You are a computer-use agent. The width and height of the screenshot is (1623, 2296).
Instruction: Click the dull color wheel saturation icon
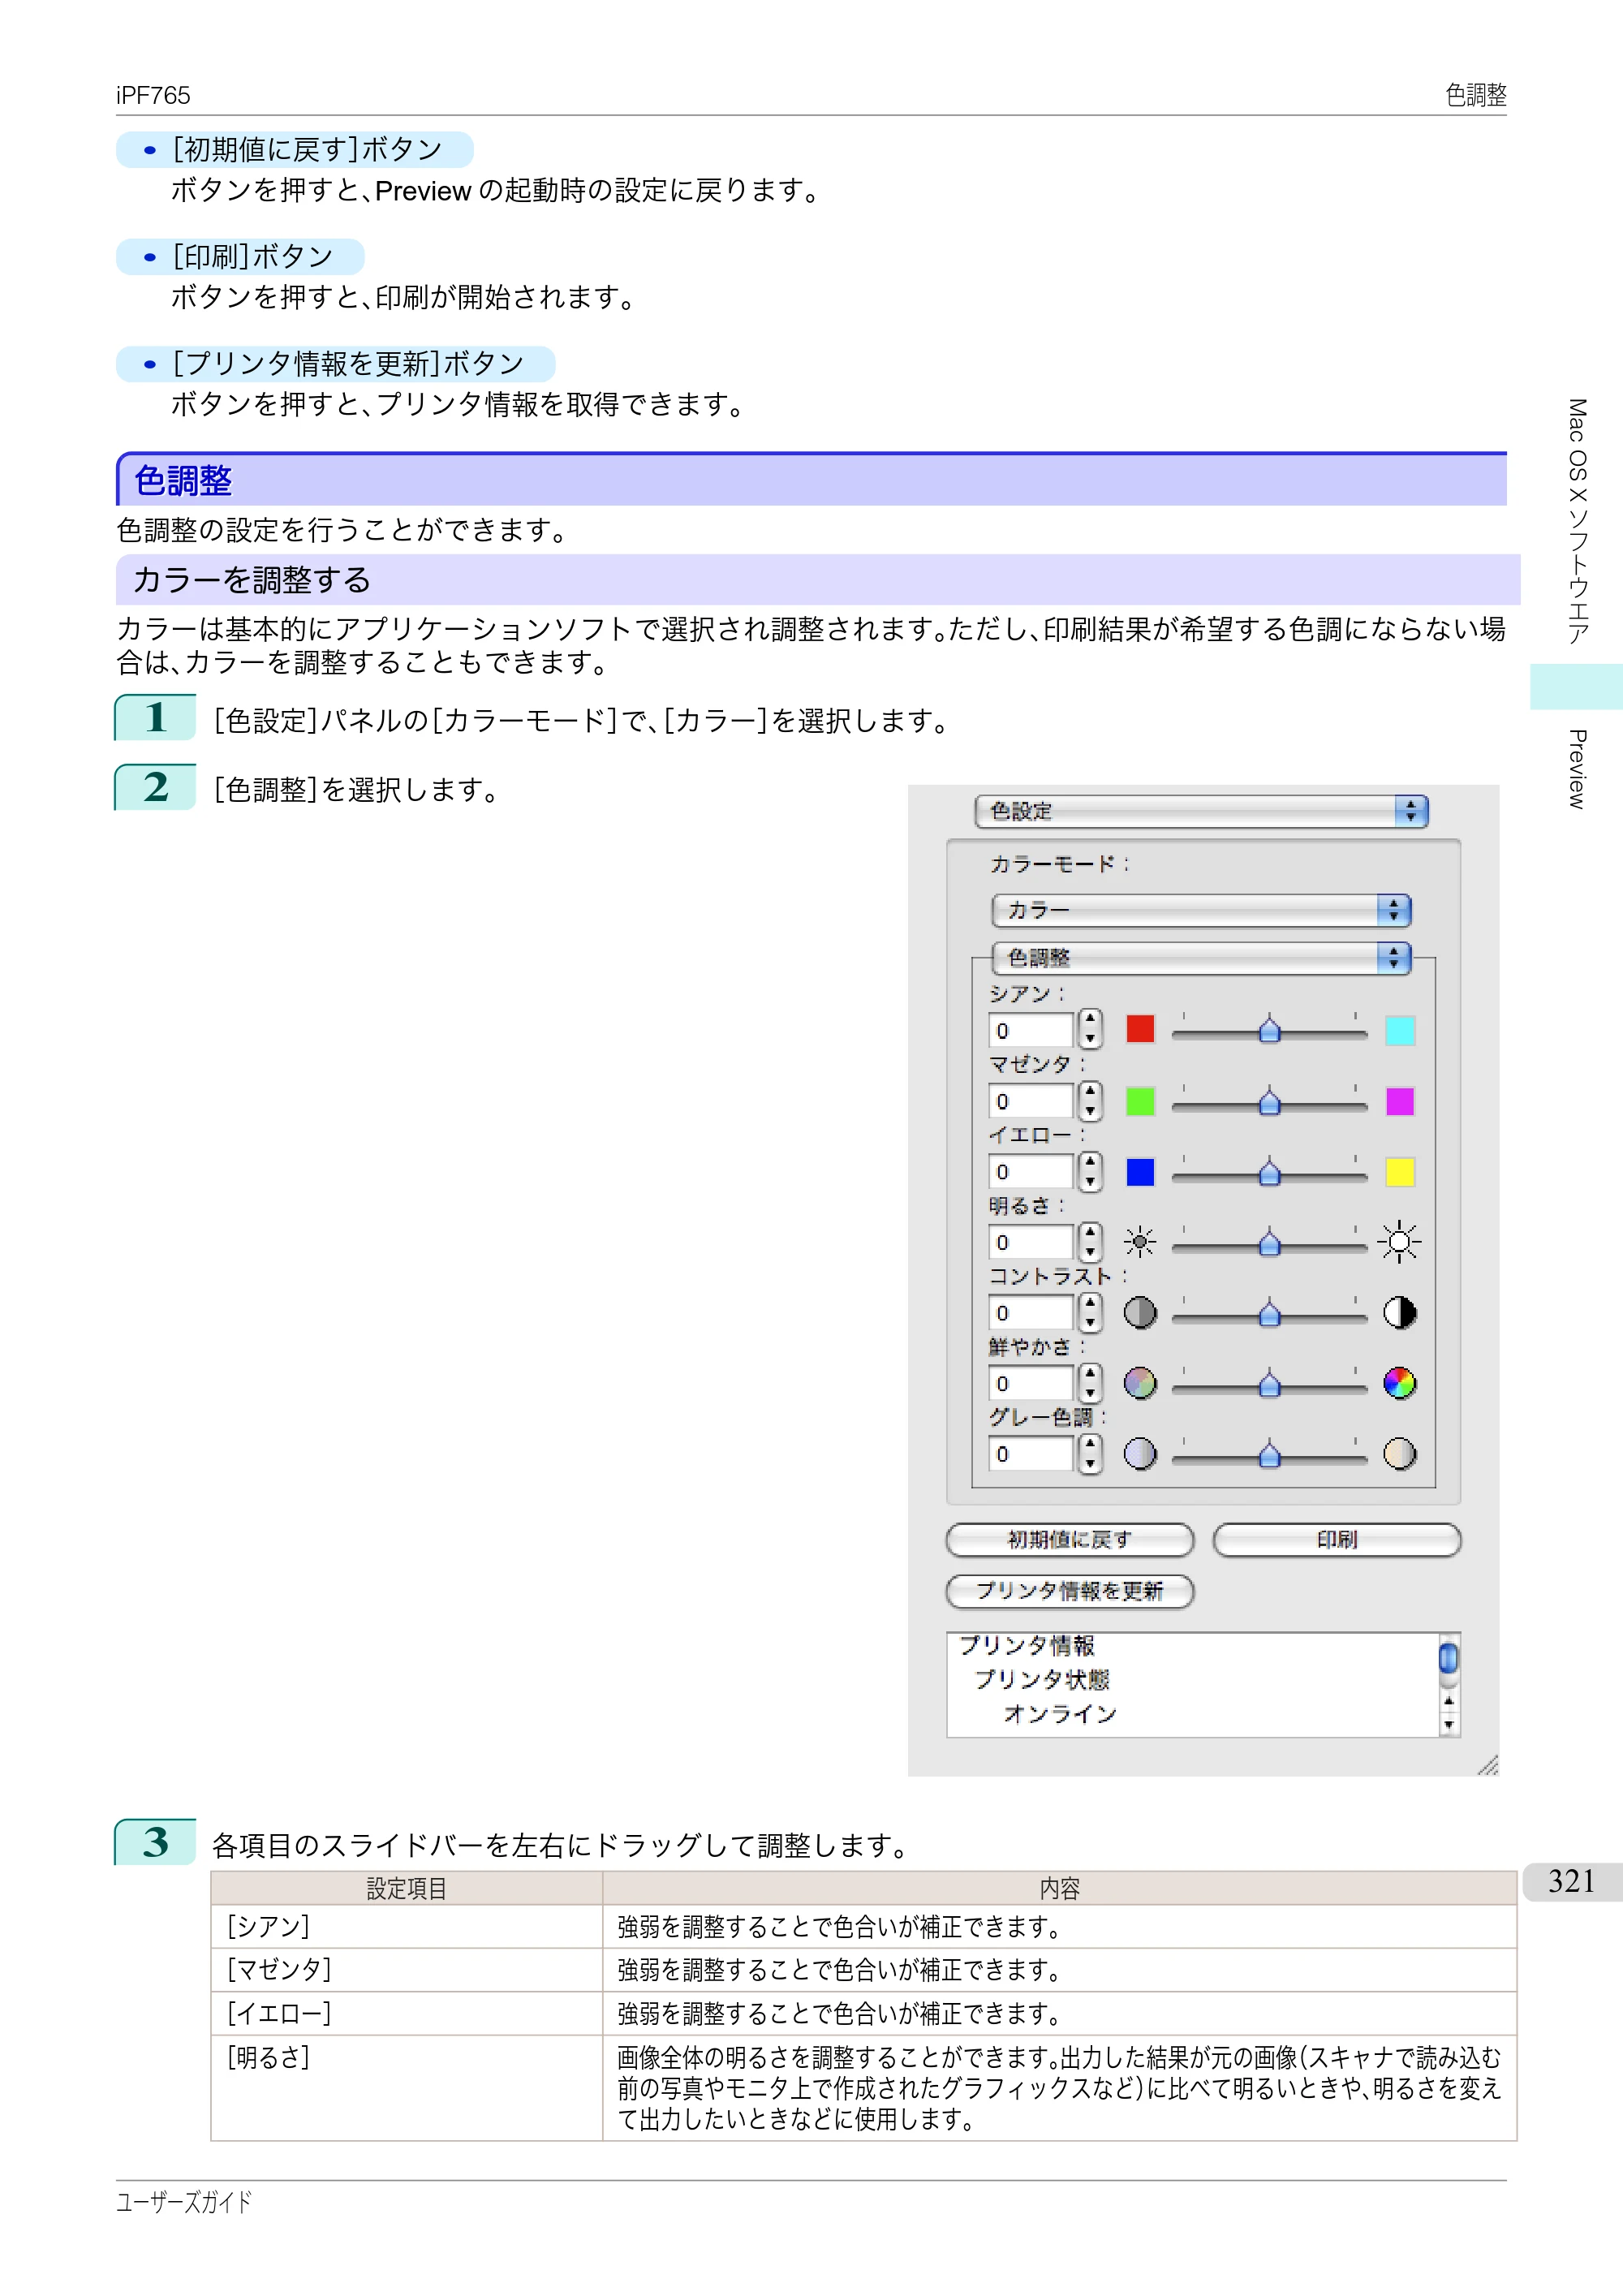1140,1383
